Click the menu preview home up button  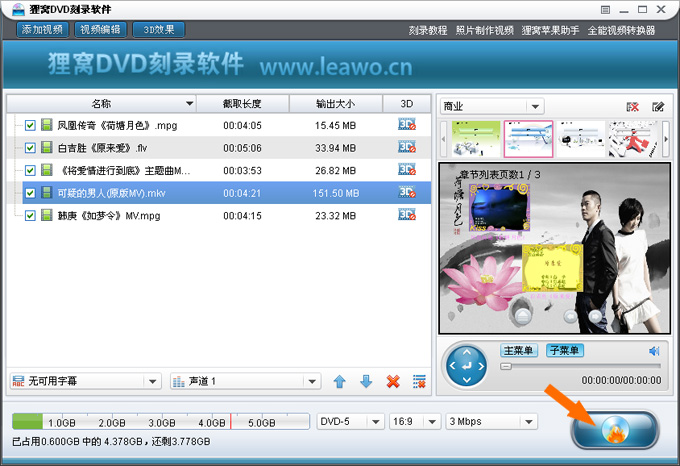tap(522, 315)
